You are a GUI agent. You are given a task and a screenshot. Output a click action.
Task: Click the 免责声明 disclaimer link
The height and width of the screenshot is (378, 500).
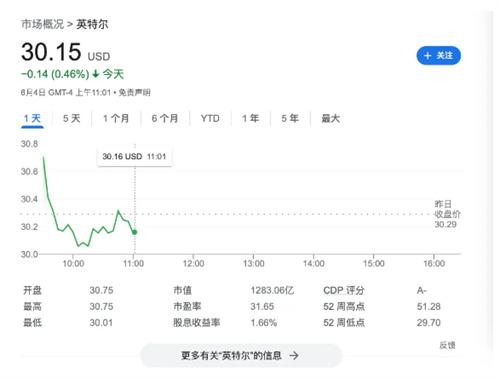tap(135, 92)
